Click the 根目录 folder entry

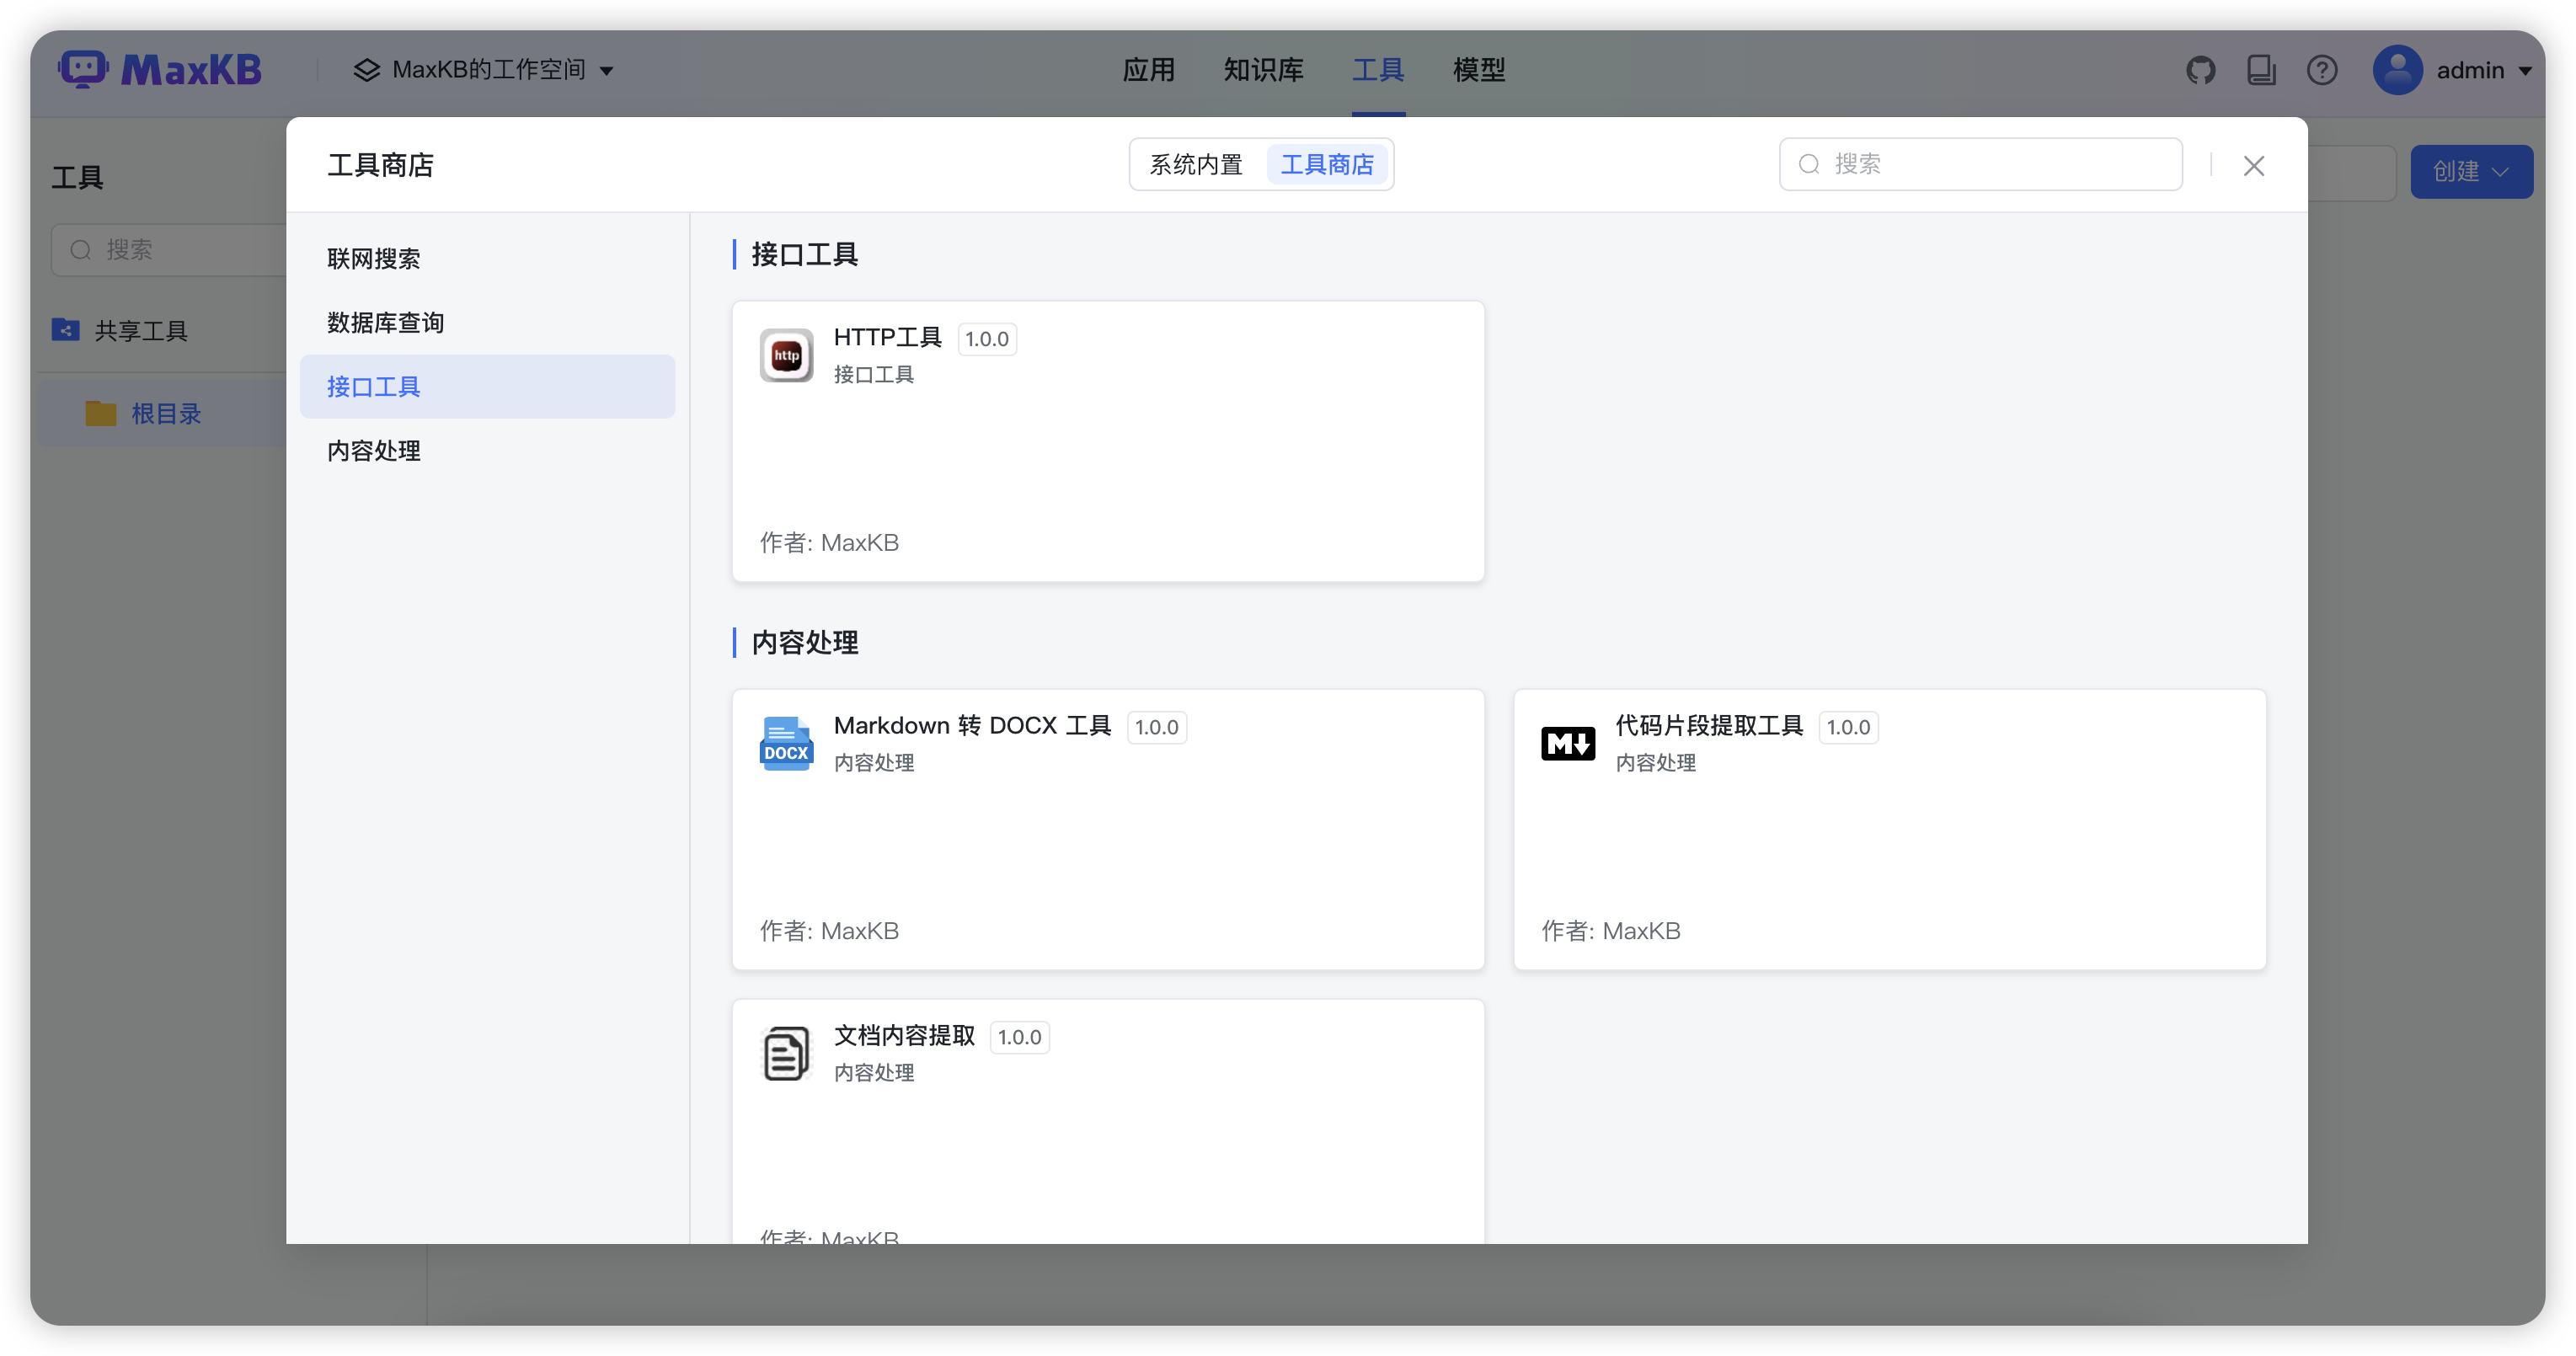coord(165,413)
